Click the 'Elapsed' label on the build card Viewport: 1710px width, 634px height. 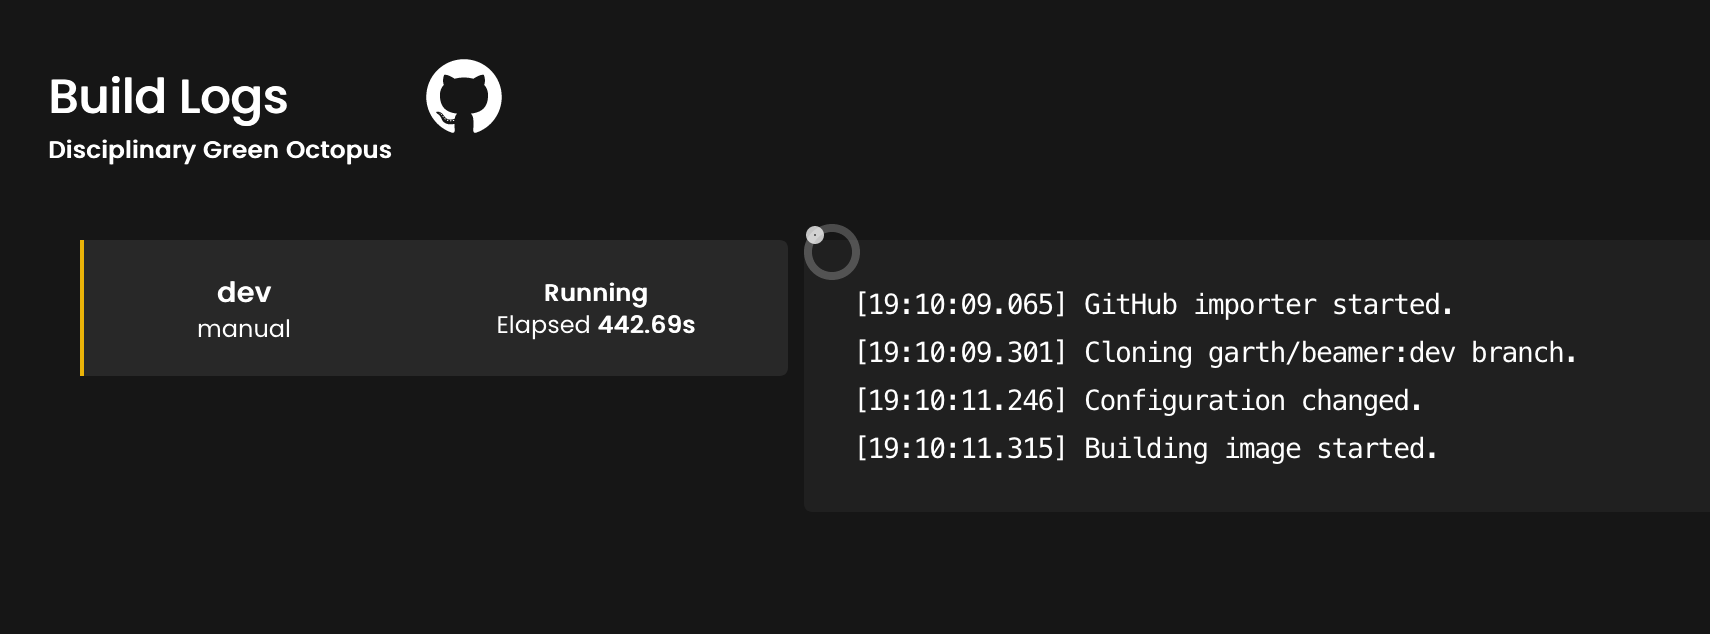pyautogui.click(x=541, y=325)
